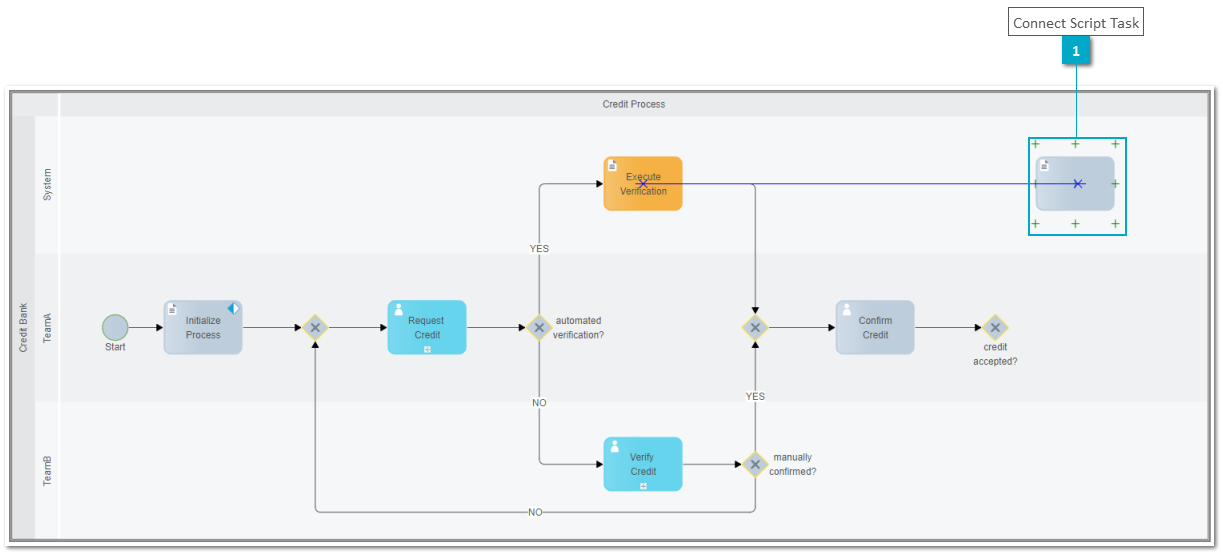Click the blue marker on Initialize Process
The image size is (1223, 555).
233,309
